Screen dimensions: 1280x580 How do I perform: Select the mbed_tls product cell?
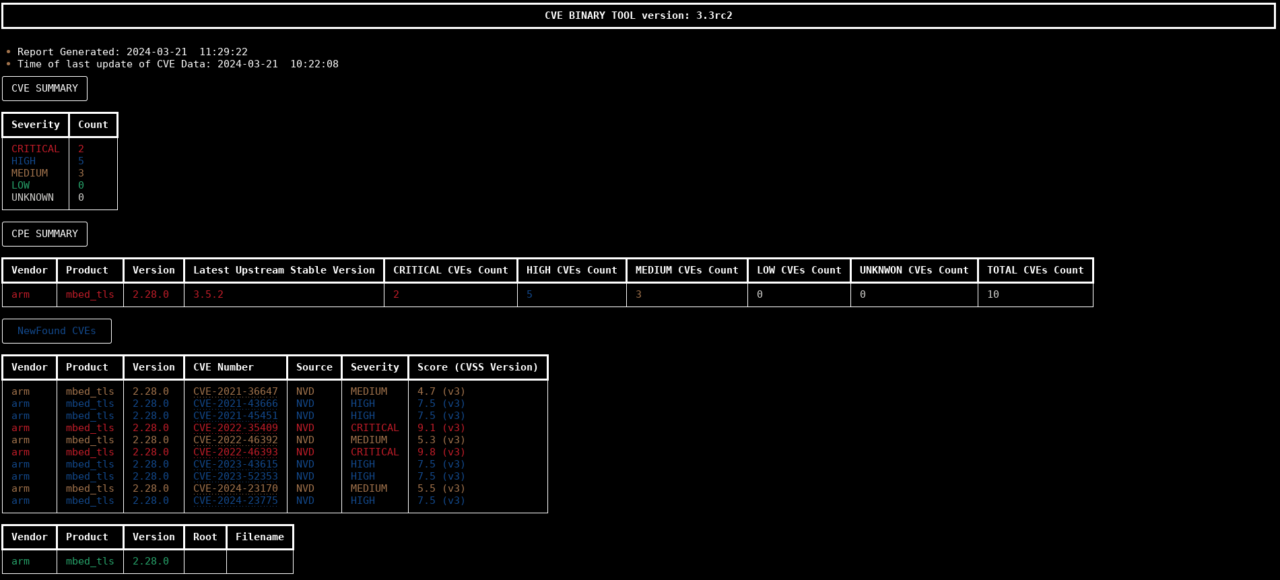[87, 294]
